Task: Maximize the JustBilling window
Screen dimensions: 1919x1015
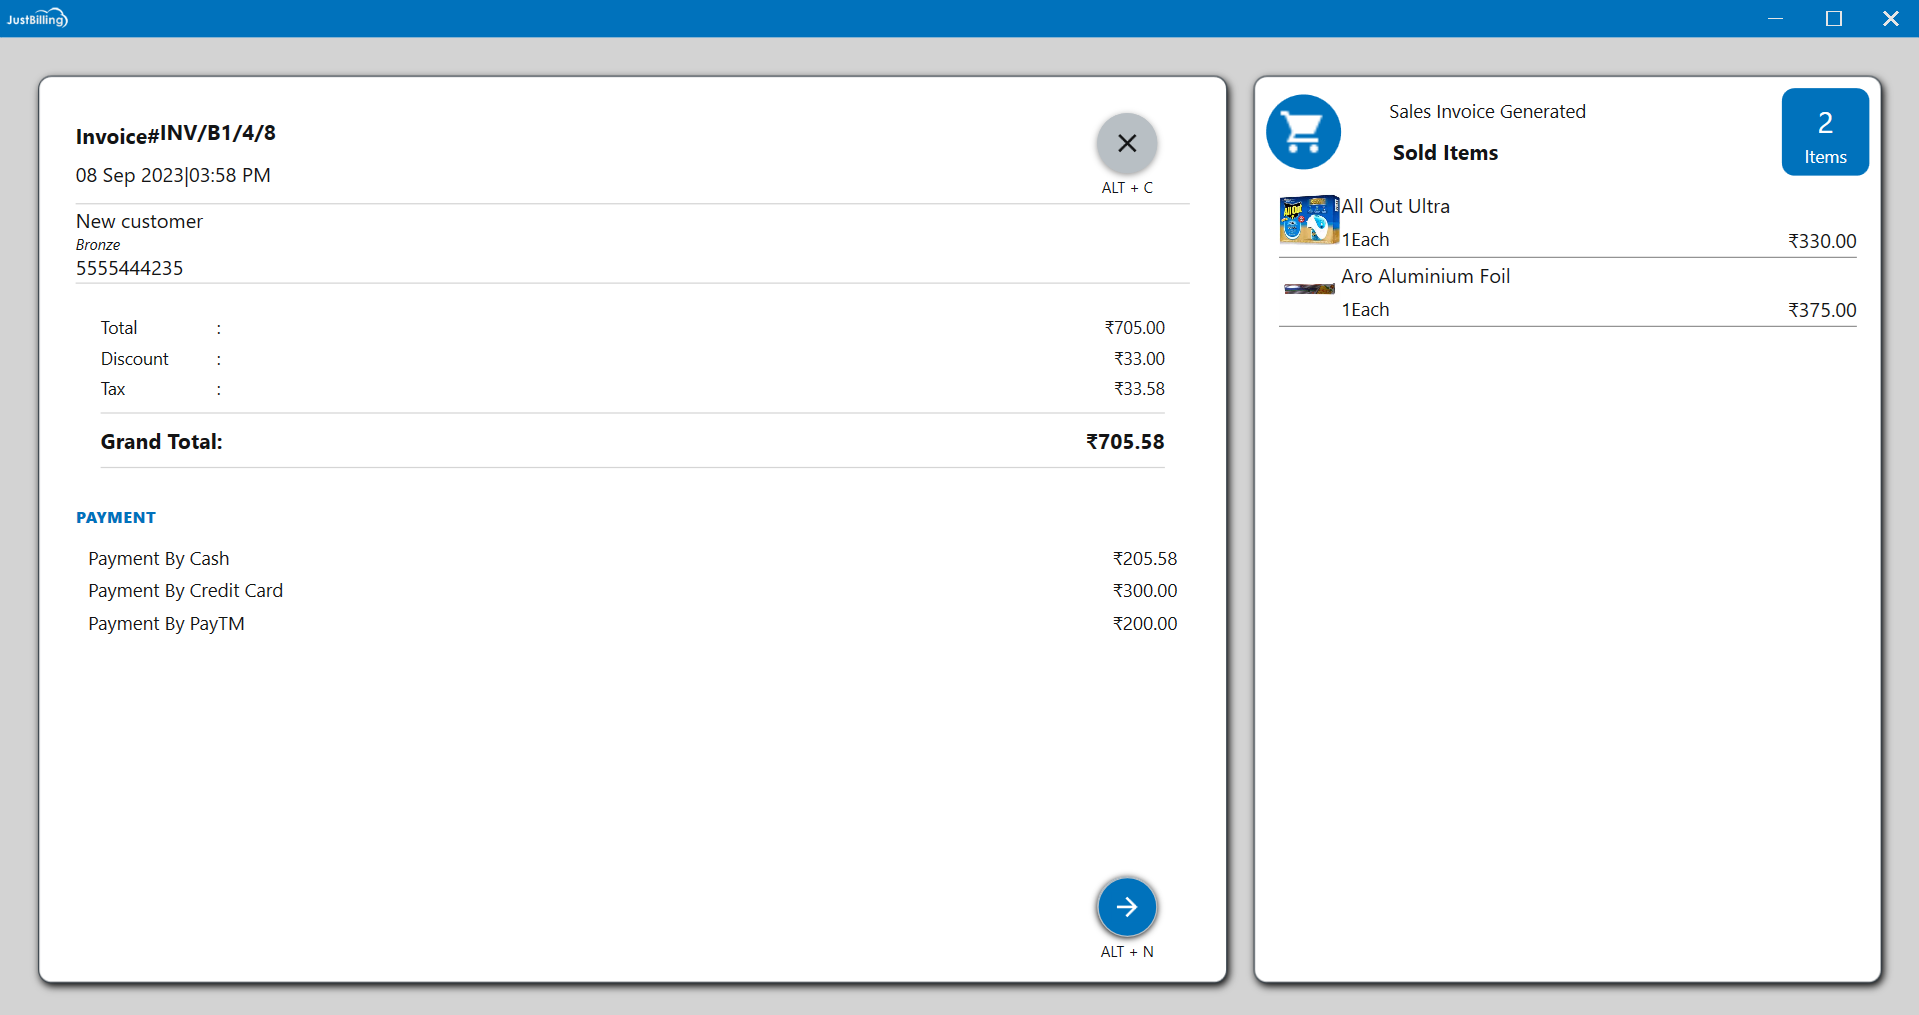Action: (1833, 18)
